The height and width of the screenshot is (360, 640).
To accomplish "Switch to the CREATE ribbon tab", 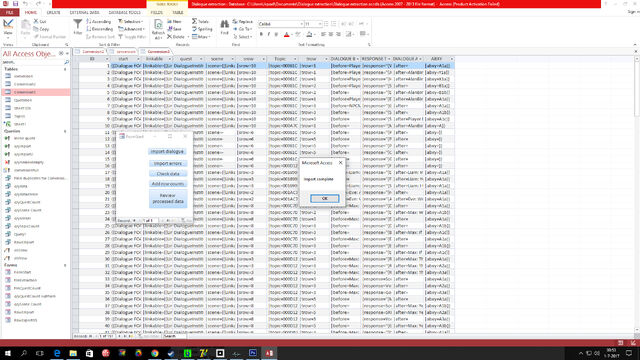I will (x=53, y=12).
